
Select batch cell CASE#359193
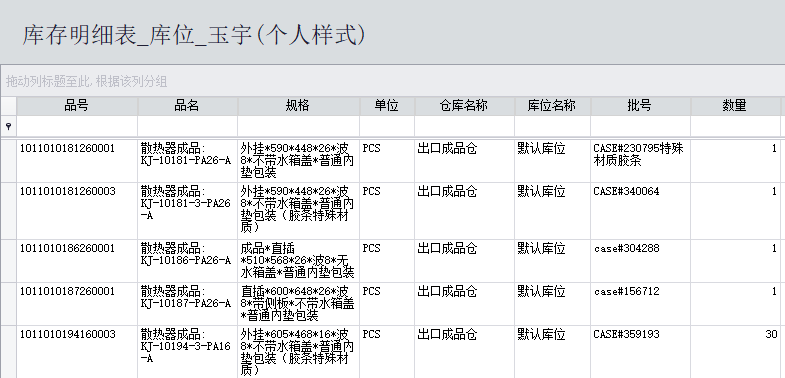pos(640,352)
